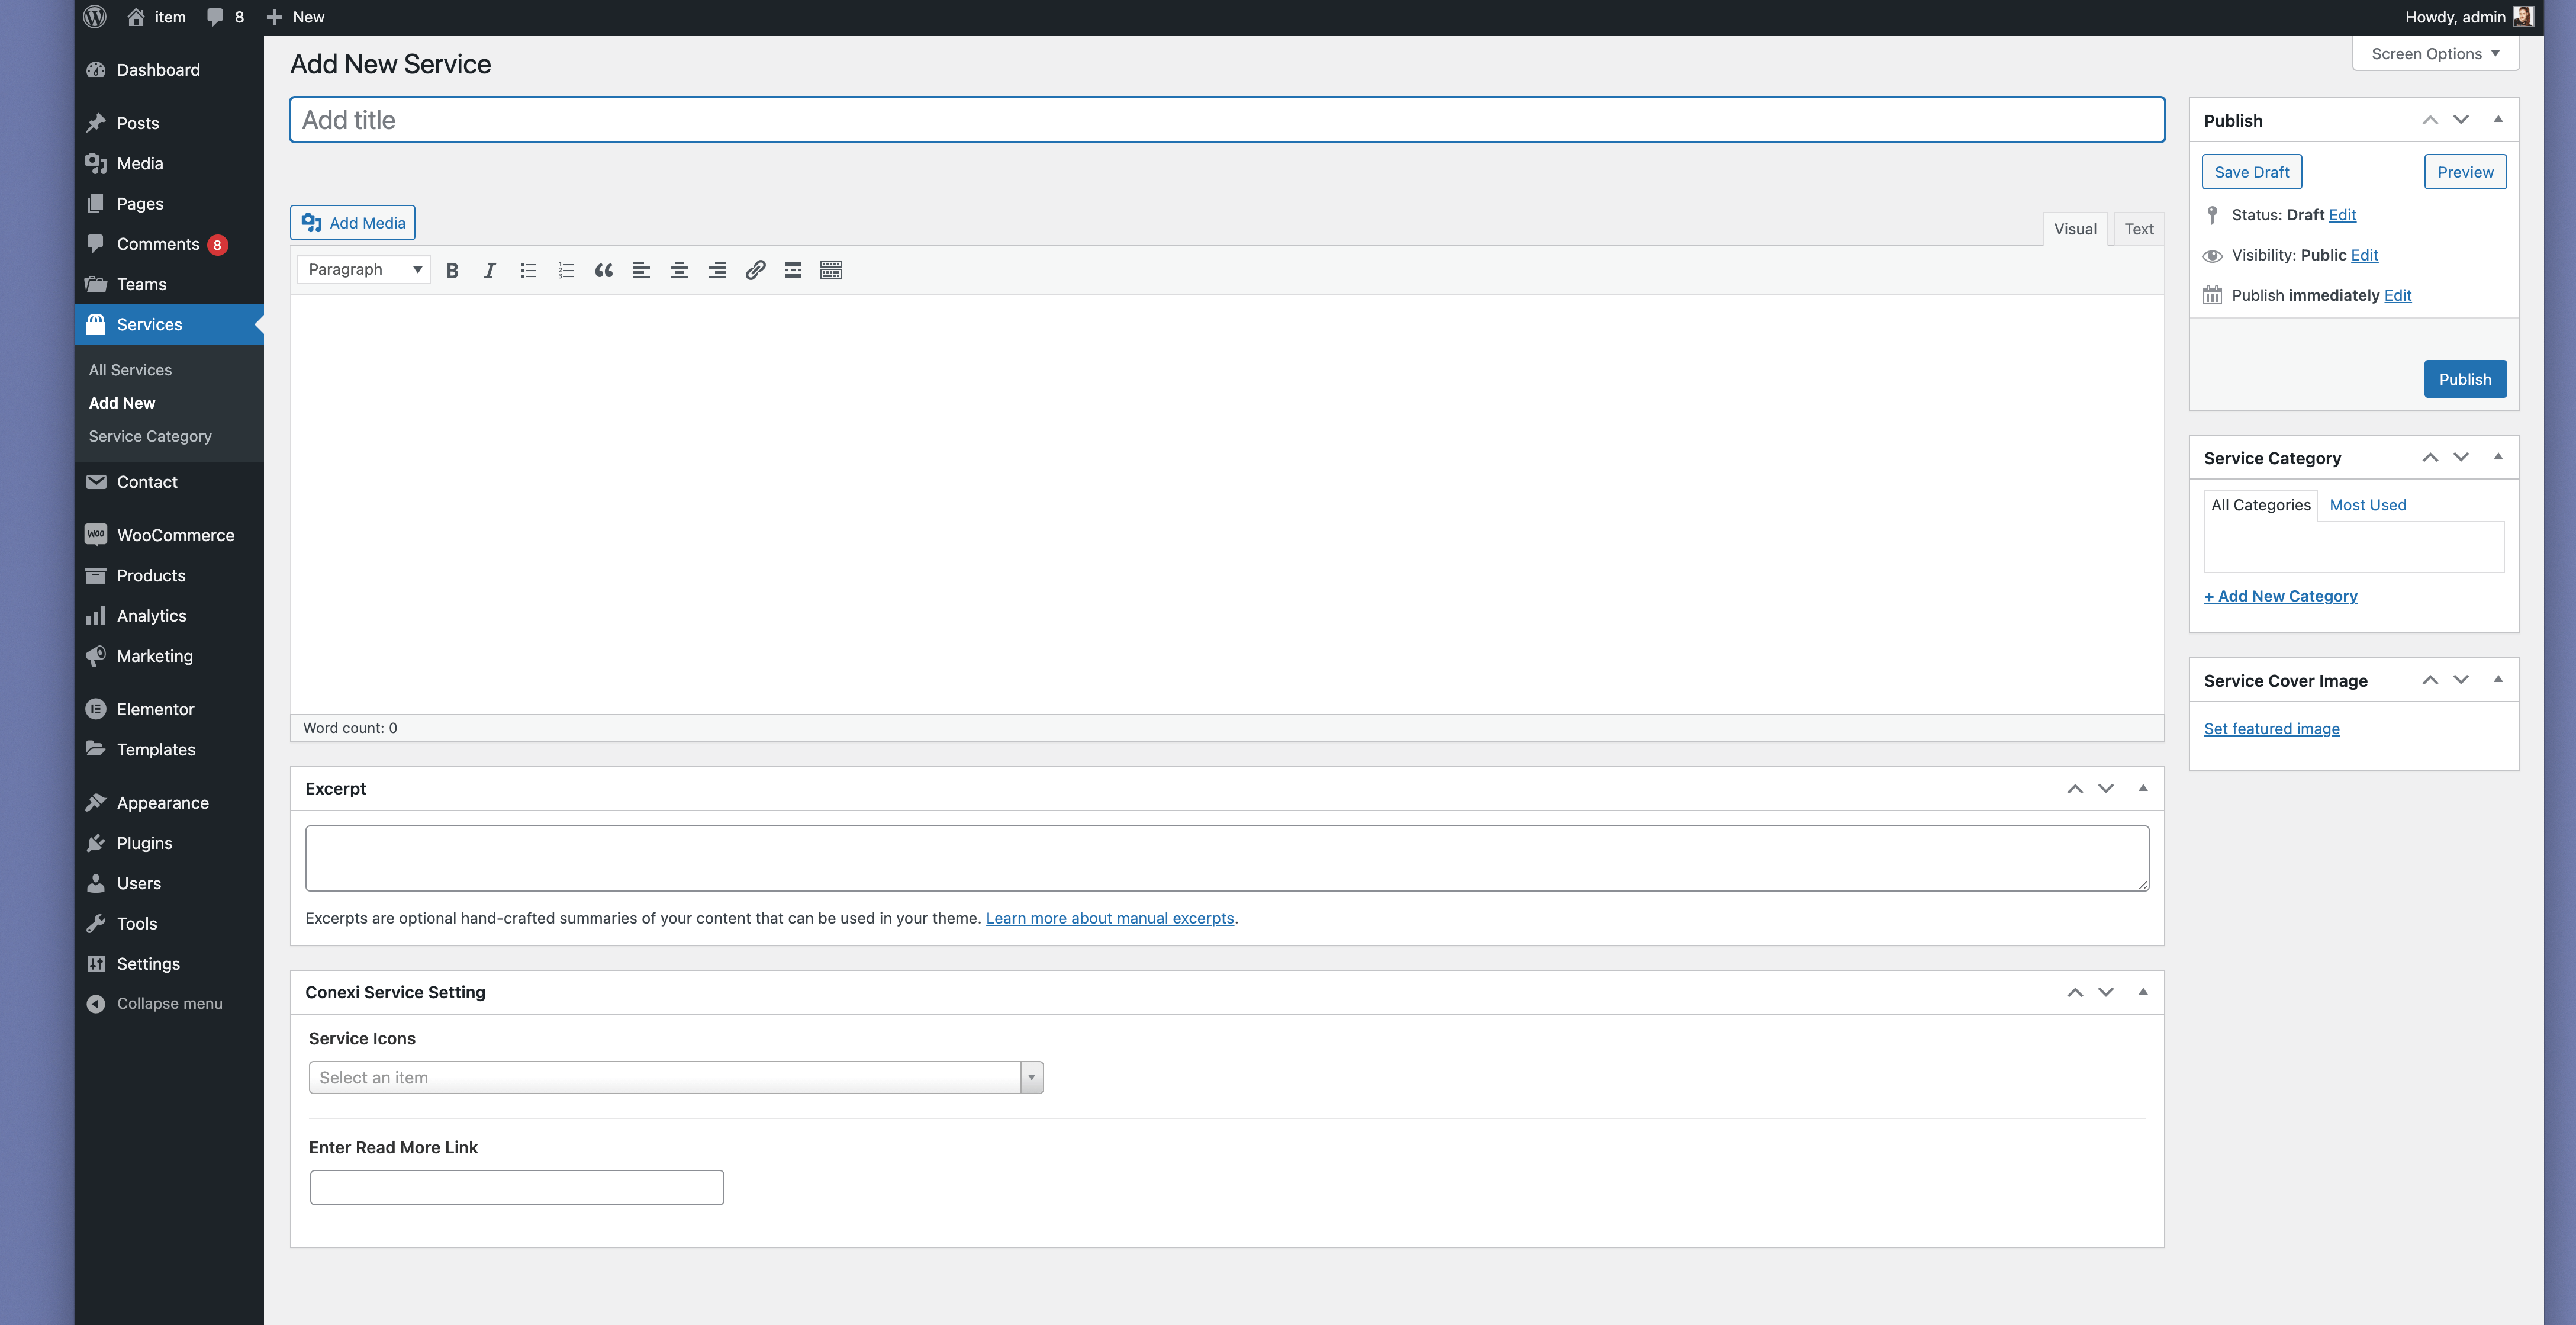This screenshot has width=2576, height=1325.
Task: Insert a numbered list
Action: pyautogui.click(x=566, y=270)
